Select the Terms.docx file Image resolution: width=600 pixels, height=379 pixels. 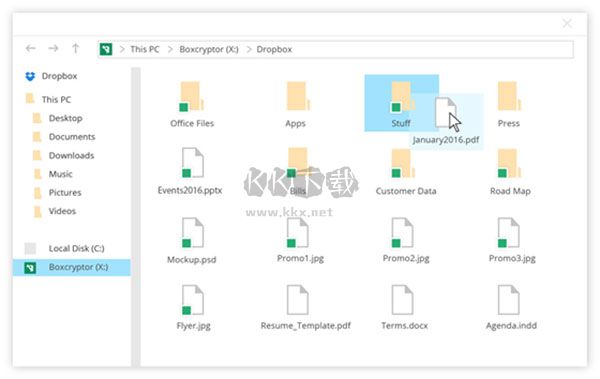[x=404, y=308]
